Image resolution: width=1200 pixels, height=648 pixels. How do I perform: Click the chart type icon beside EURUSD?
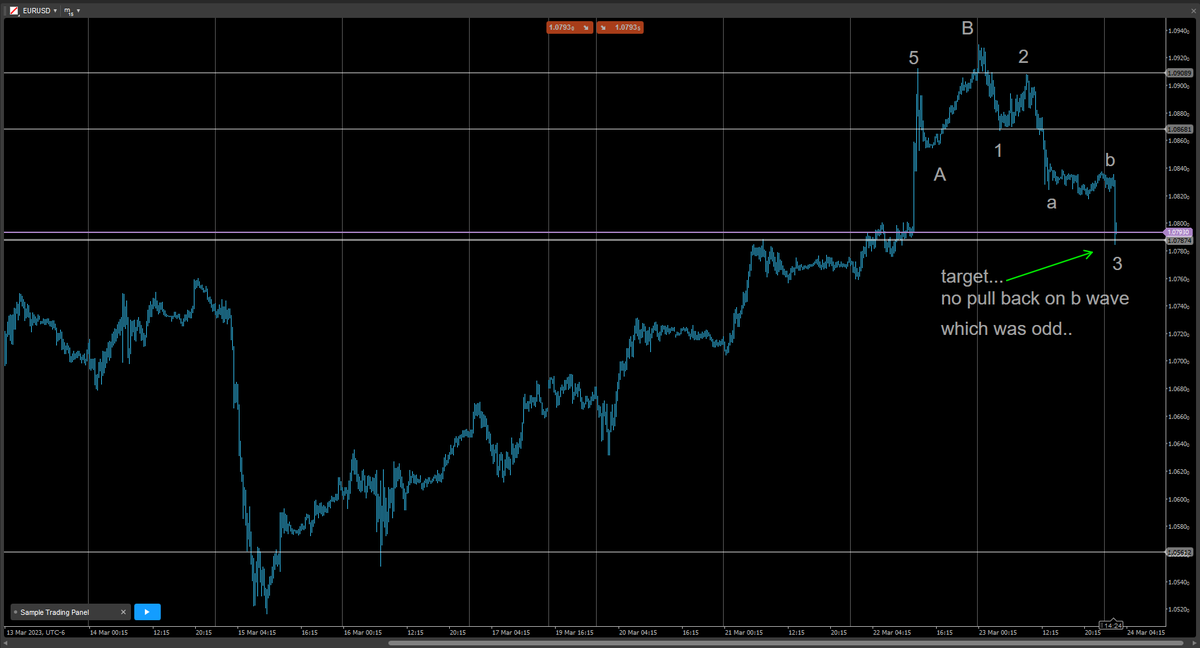tap(12, 10)
